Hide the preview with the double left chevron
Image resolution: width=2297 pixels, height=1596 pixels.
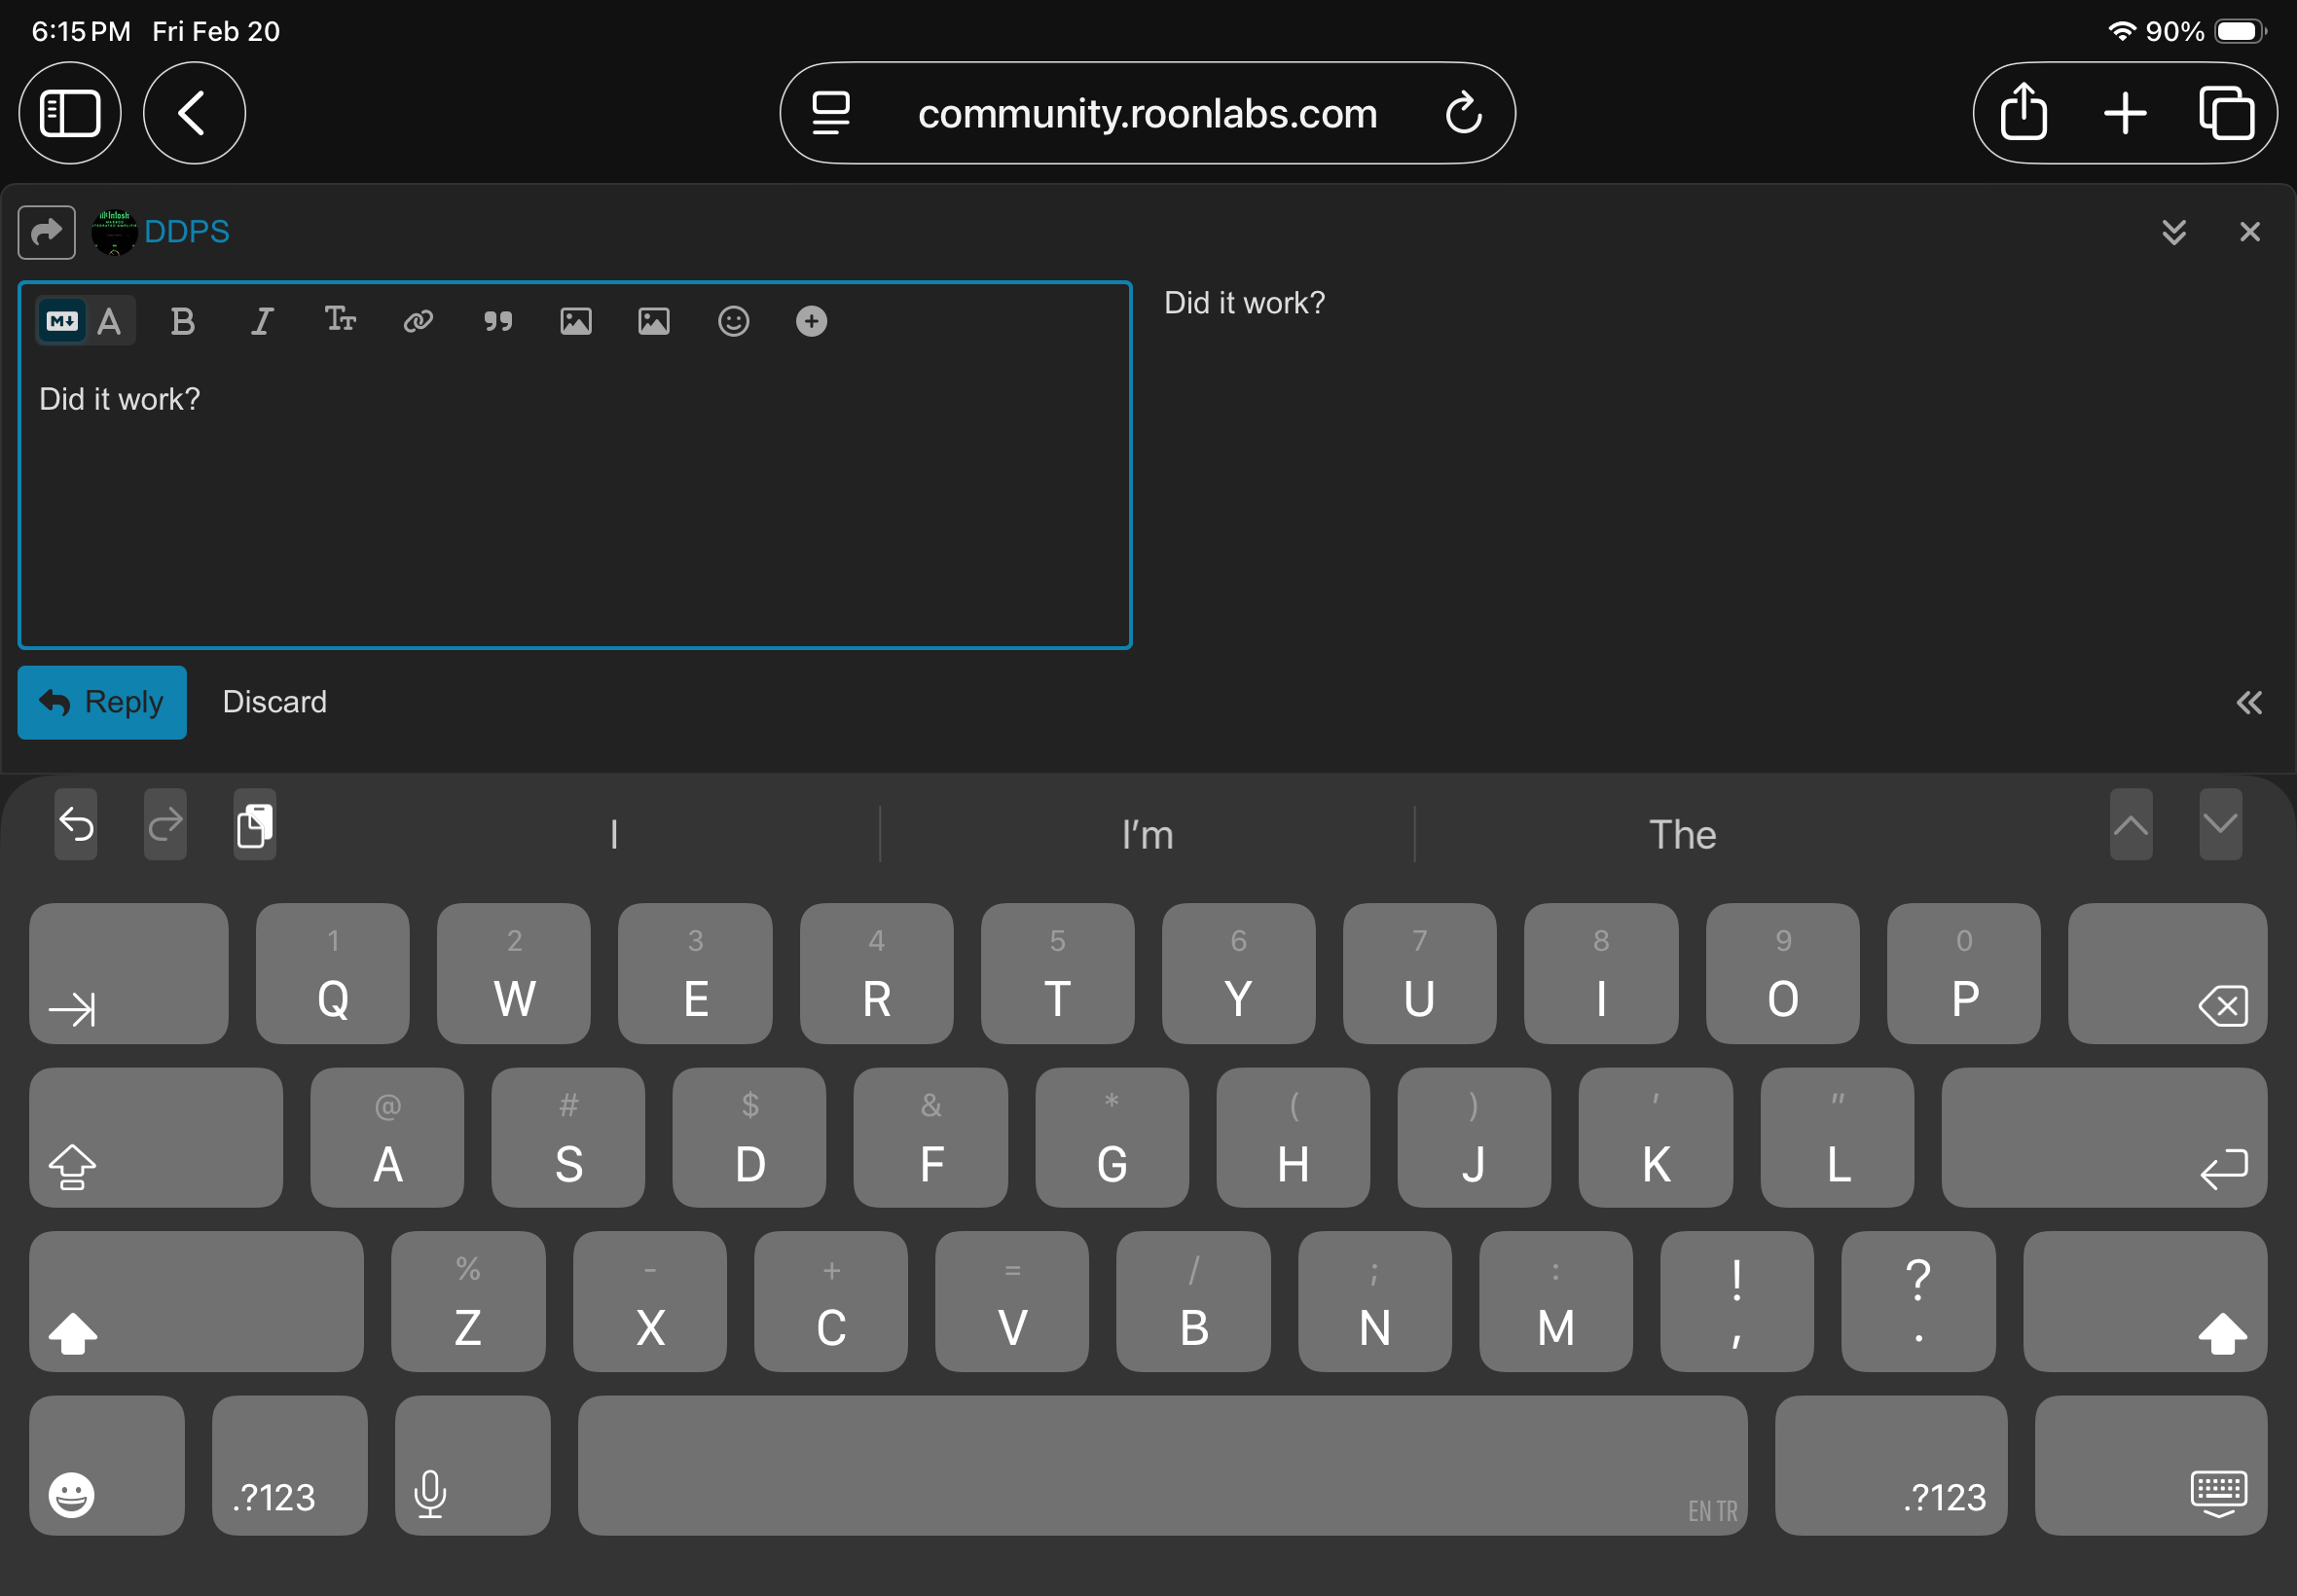click(x=2248, y=703)
